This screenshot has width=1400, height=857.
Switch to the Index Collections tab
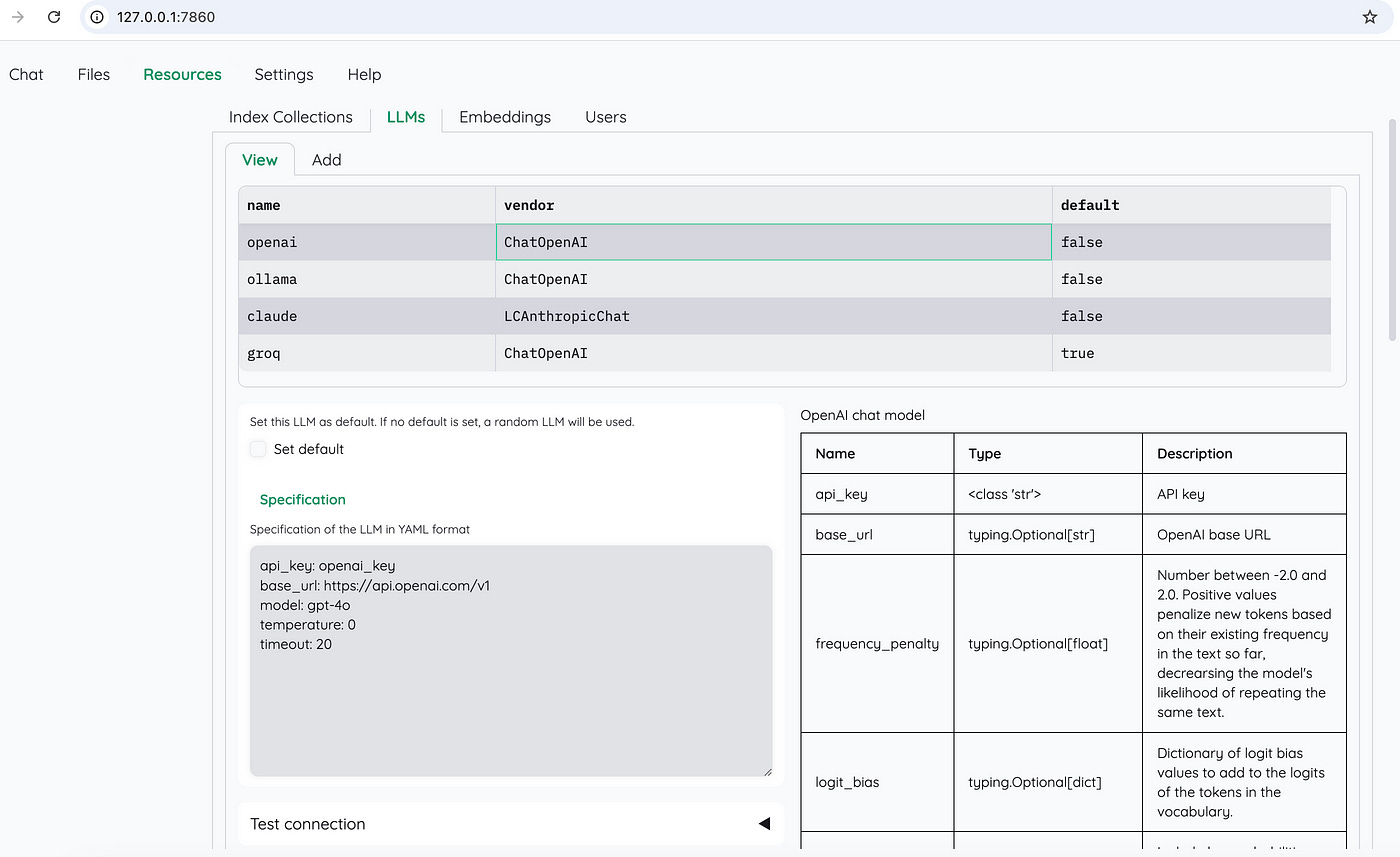290,117
